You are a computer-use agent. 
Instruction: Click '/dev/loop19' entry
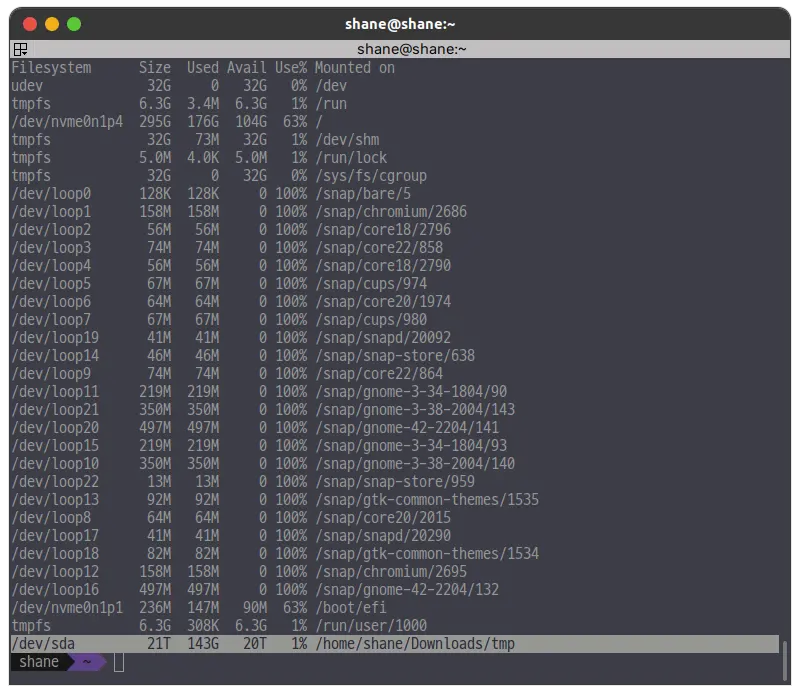coord(55,337)
